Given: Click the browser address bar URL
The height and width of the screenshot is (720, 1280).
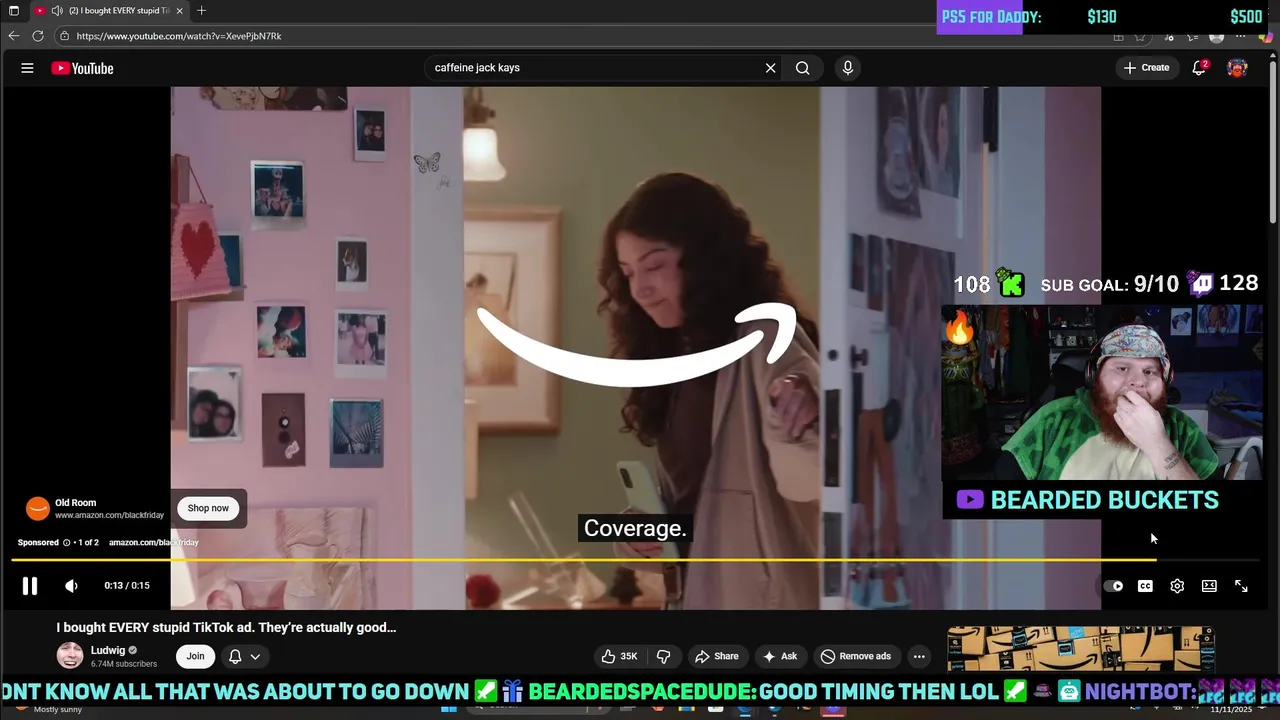Looking at the screenshot, I should (179, 36).
